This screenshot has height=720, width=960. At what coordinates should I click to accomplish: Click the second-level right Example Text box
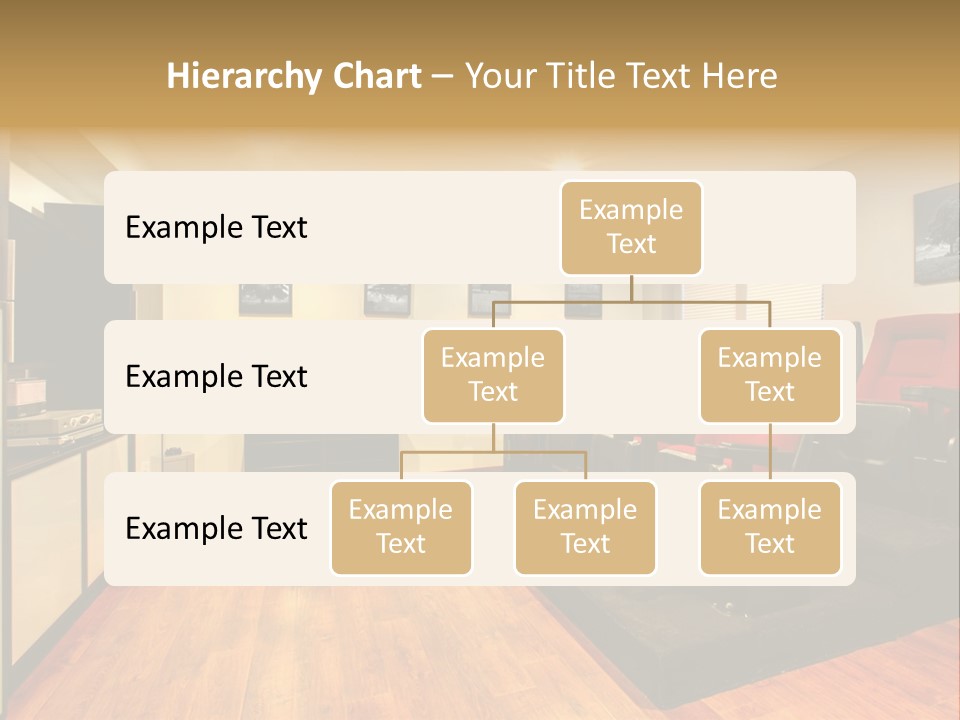coord(770,376)
